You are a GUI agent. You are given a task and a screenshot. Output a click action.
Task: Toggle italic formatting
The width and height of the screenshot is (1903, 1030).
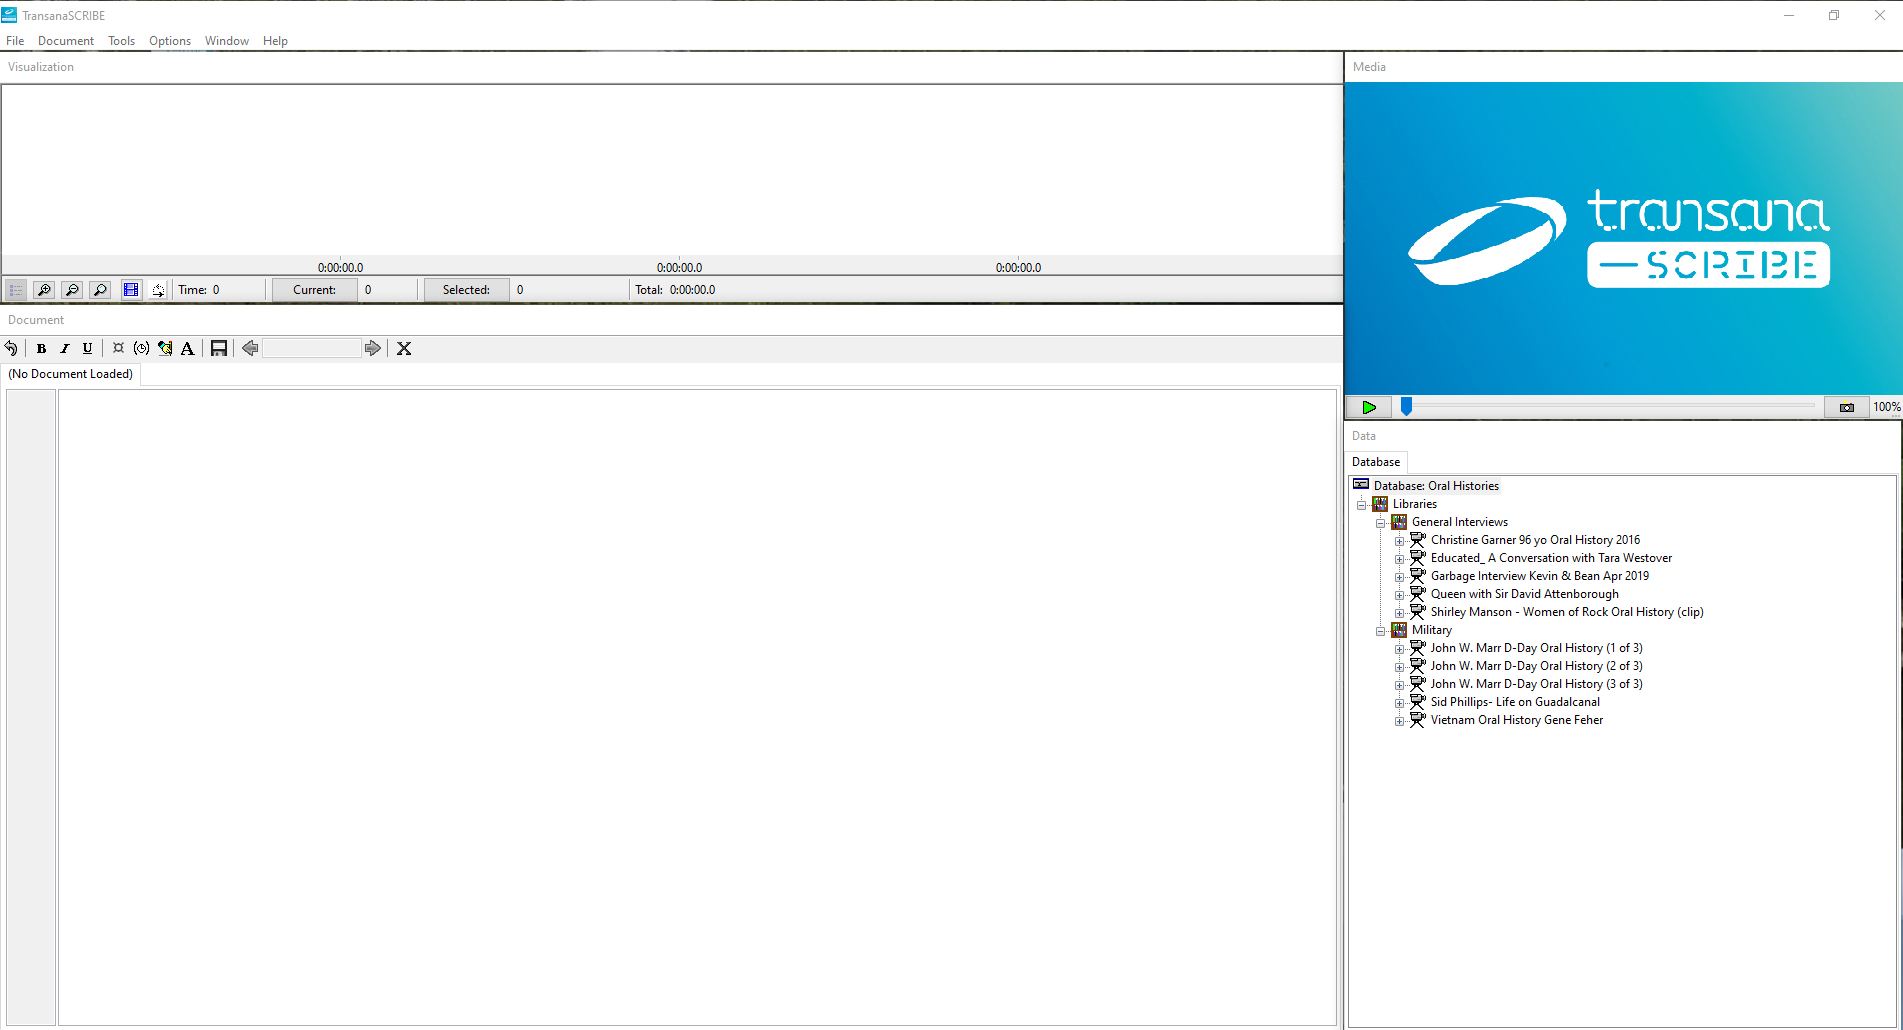click(x=64, y=348)
